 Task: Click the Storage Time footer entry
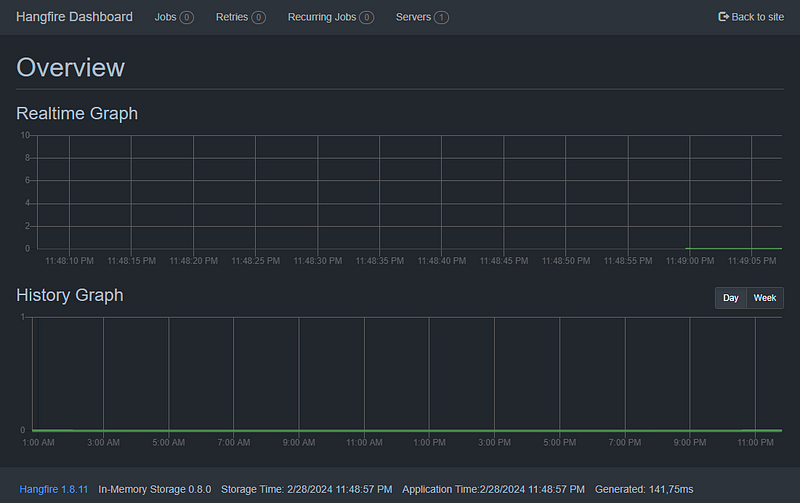coord(307,489)
